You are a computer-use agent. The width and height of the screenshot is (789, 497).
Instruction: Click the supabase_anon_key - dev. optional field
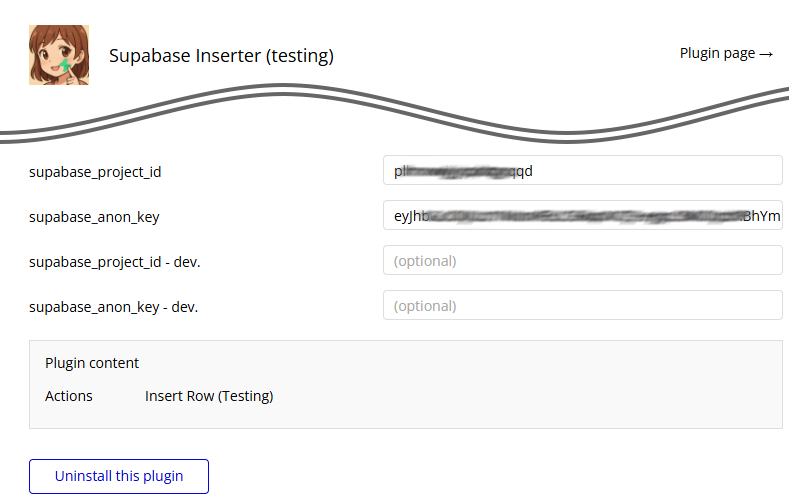[583, 305]
